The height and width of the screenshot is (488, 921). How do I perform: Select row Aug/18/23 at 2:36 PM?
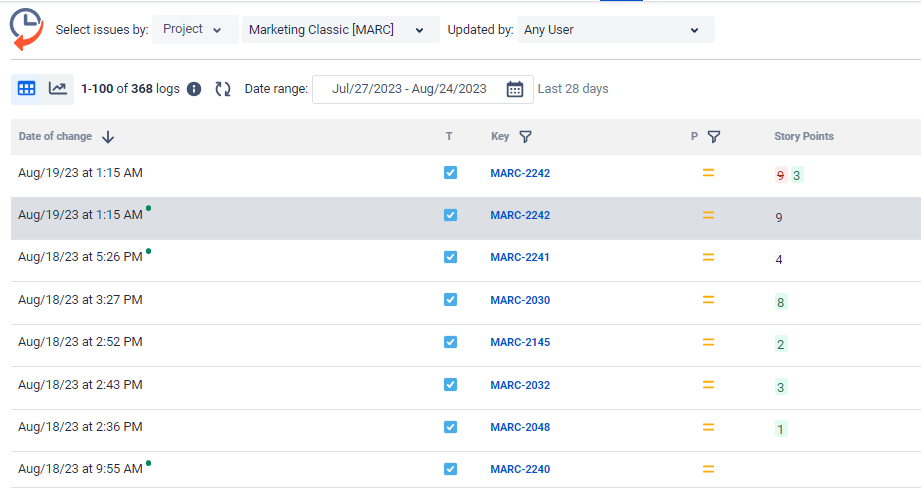(466, 430)
